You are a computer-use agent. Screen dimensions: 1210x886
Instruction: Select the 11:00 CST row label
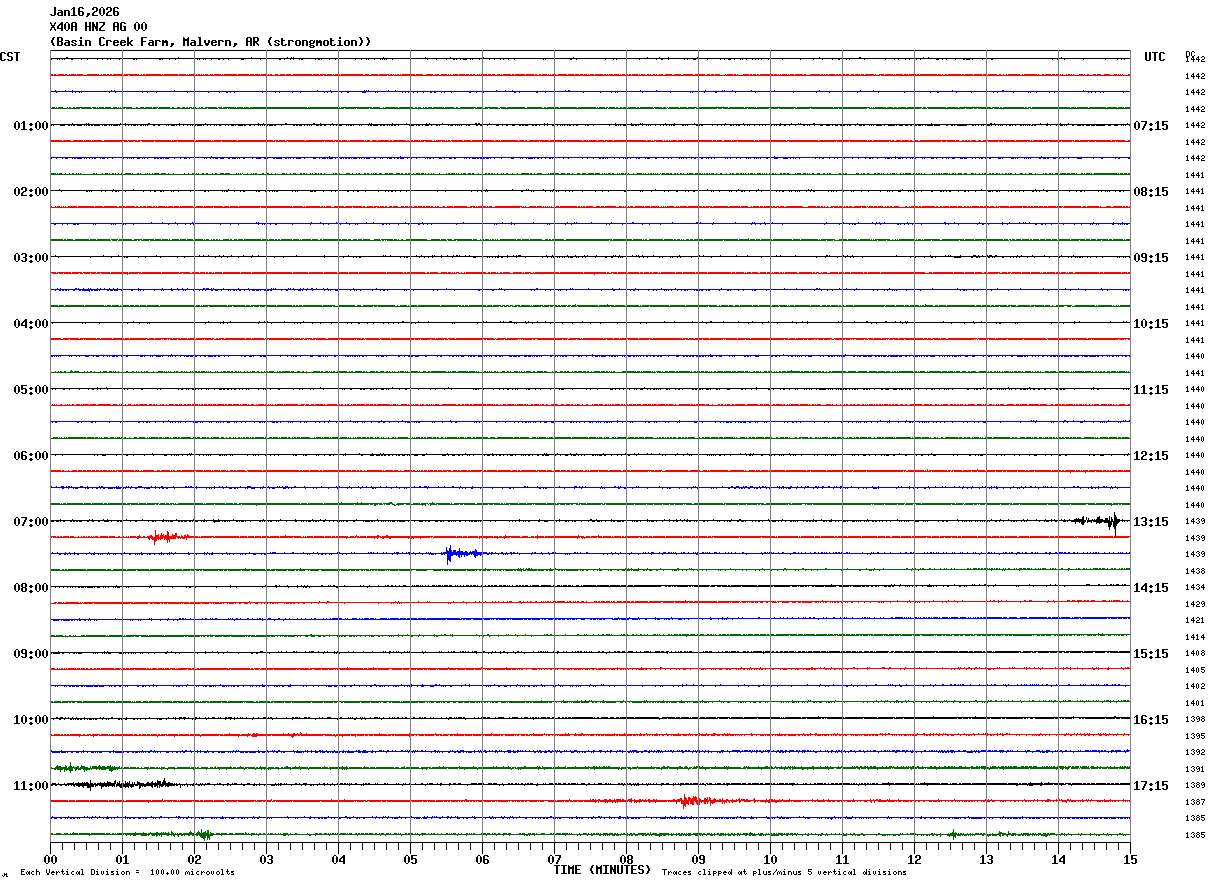click(30, 786)
